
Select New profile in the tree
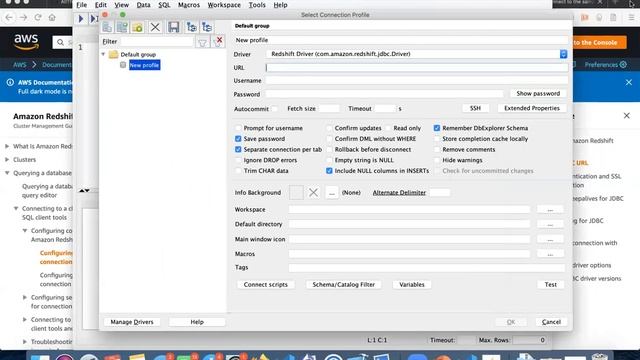(x=144, y=65)
